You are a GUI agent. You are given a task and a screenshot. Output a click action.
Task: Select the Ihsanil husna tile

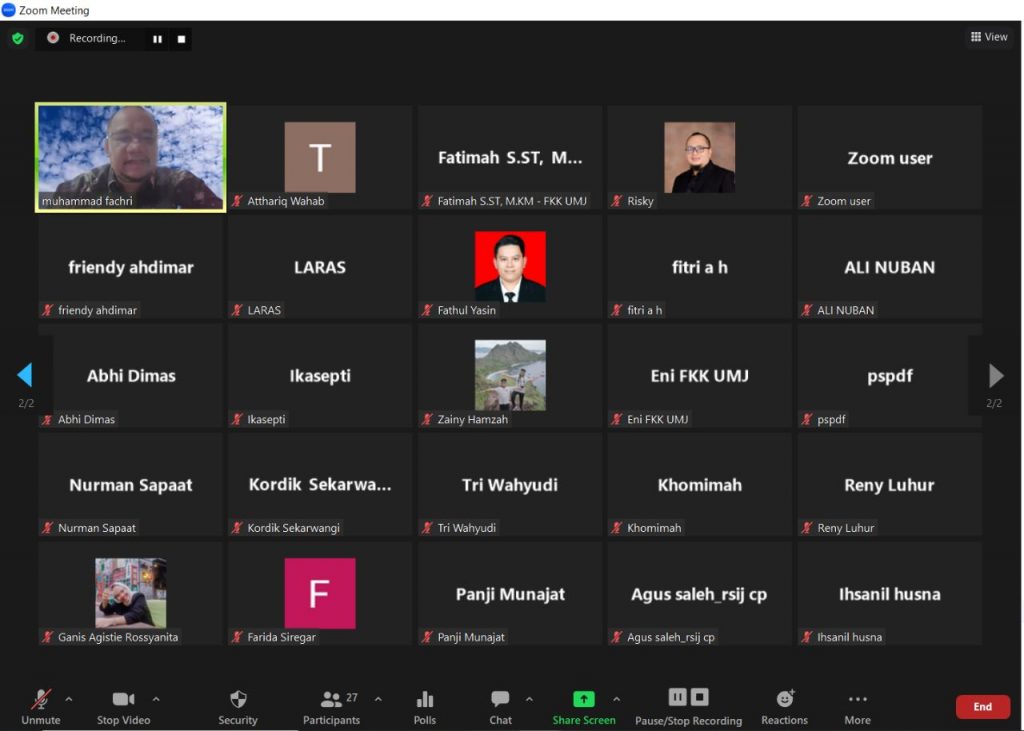tap(889, 593)
